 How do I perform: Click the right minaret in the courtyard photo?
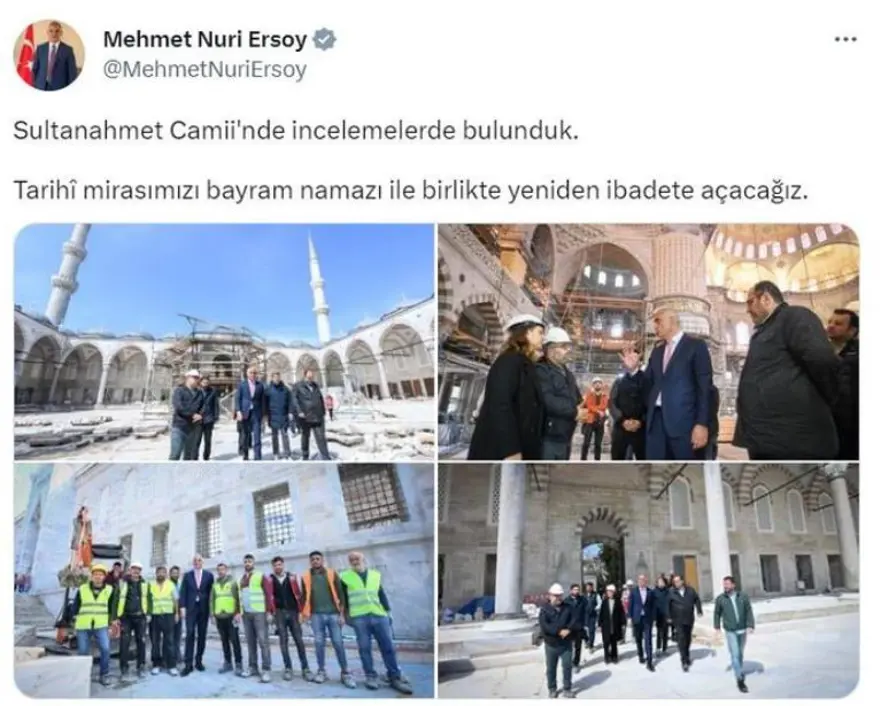point(319,288)
